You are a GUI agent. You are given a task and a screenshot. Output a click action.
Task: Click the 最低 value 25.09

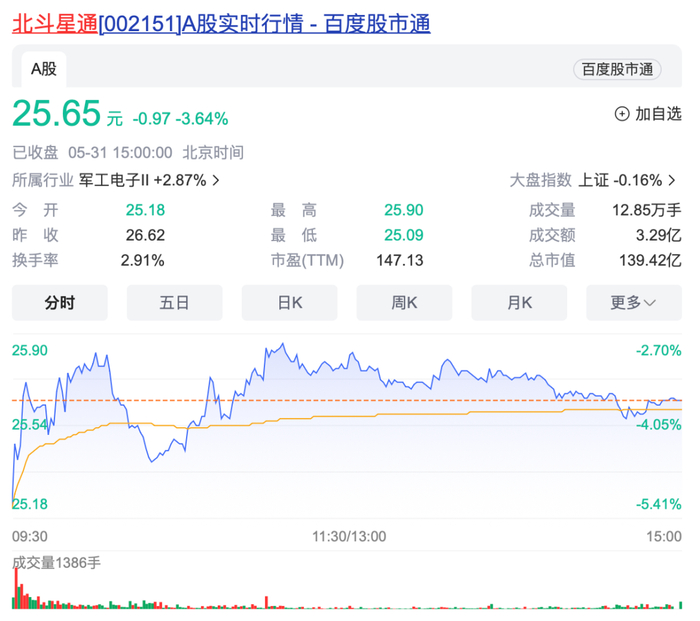[404, 235]
